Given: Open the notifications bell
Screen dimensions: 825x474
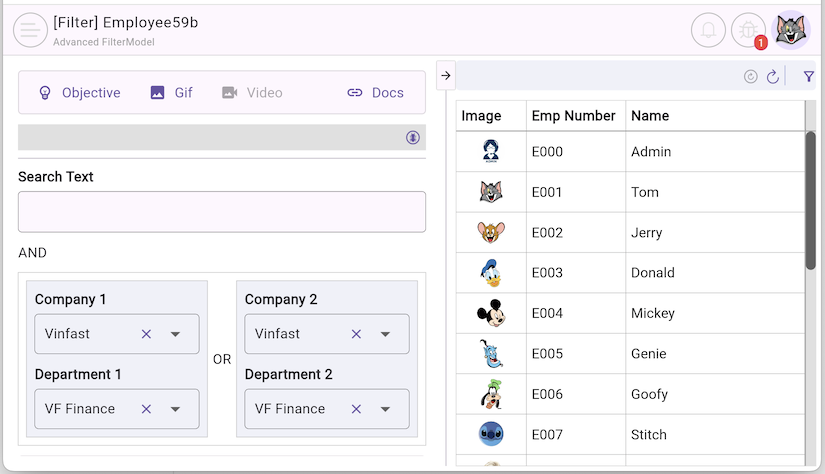Looking at the screenshot, I should pyautogui.click(x=708, y=30).
